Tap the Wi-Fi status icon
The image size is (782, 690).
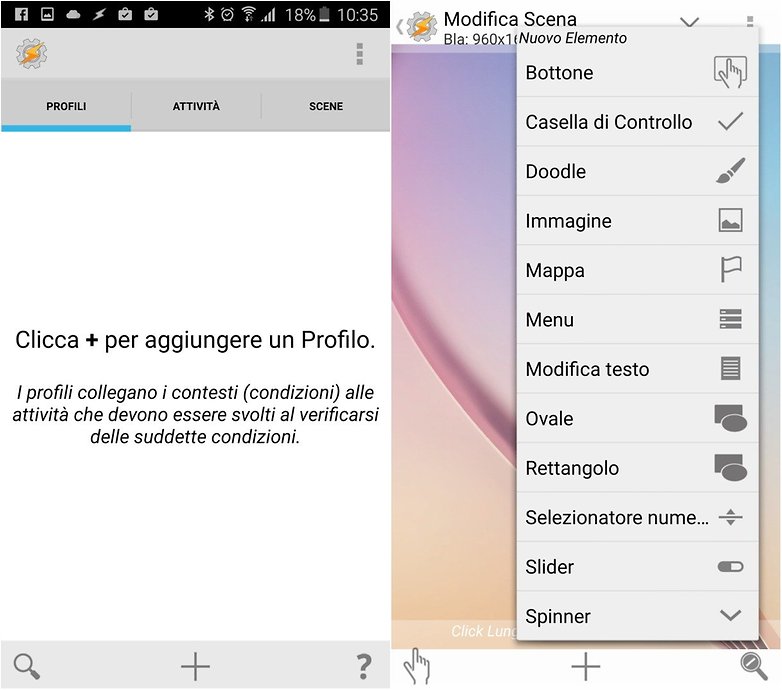248,14
